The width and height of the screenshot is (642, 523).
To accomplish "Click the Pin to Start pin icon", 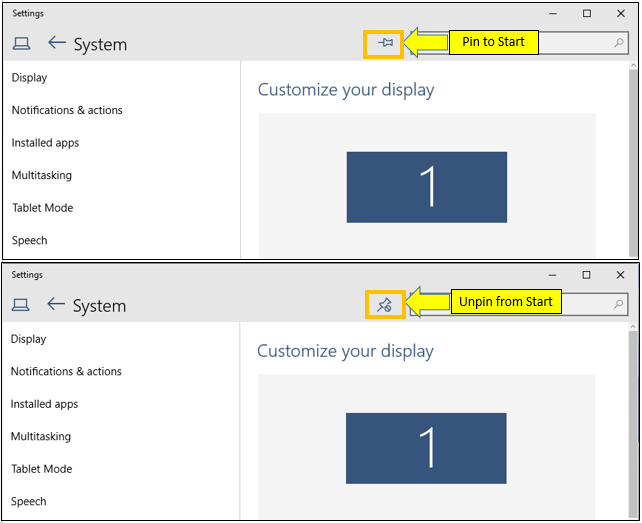I will click(385, 42).
